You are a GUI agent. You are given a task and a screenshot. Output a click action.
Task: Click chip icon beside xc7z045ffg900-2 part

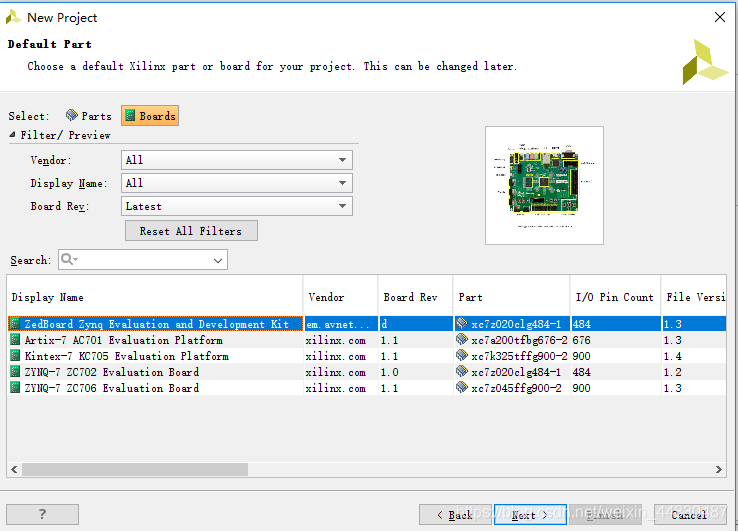click(462, 387)
